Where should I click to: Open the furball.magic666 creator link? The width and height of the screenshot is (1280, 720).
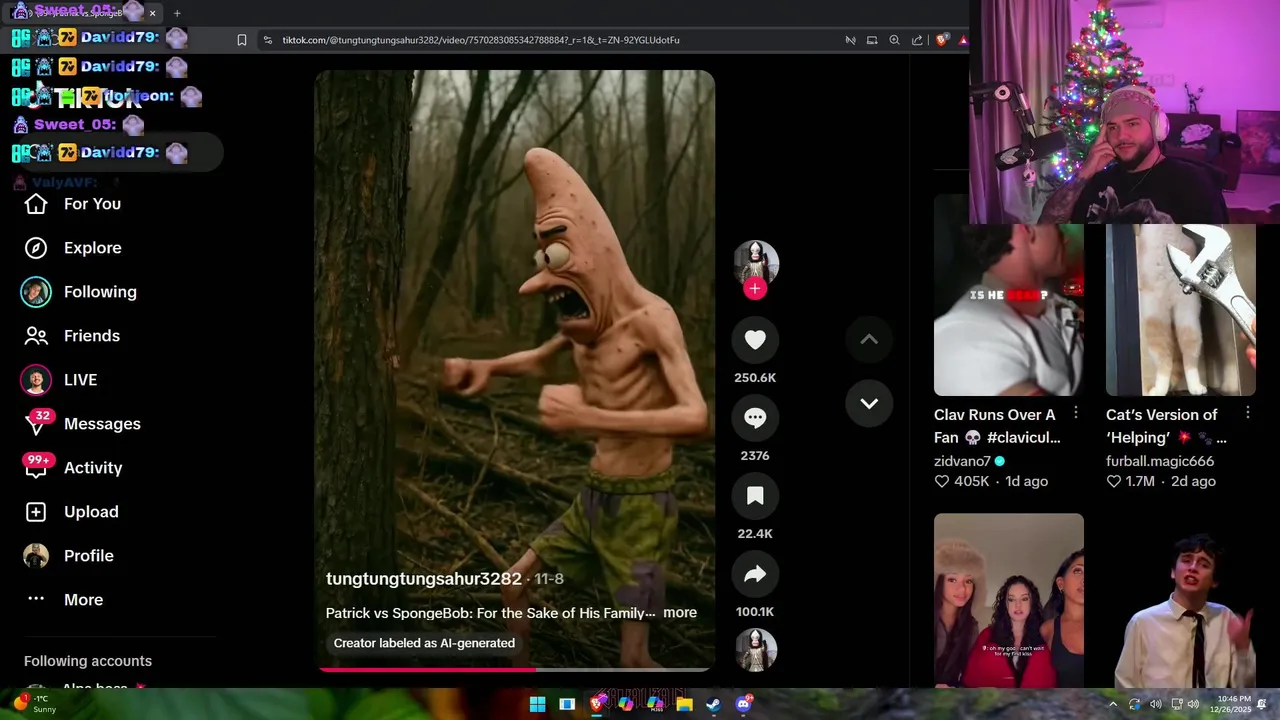pos(1160,461)
